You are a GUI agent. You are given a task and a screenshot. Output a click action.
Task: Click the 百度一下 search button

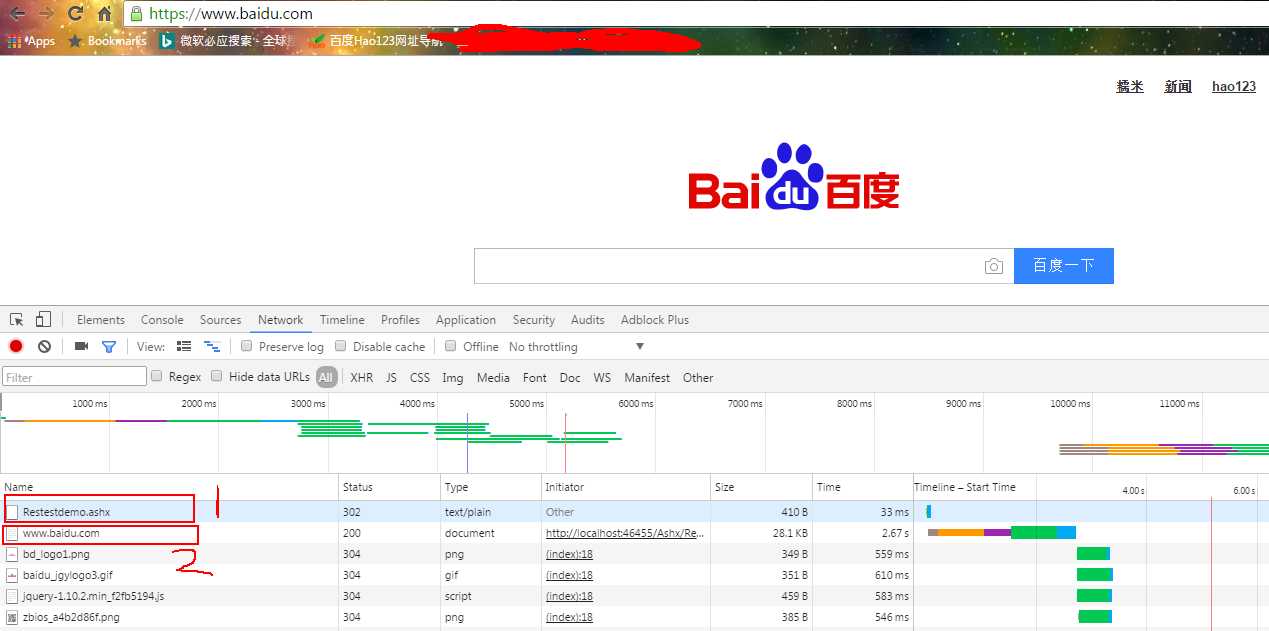point(1063,266)
